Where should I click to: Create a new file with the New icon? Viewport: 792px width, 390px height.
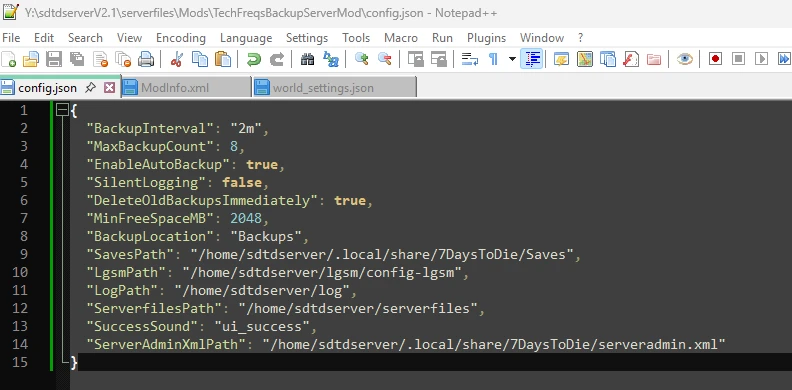(x=9, y=59)
